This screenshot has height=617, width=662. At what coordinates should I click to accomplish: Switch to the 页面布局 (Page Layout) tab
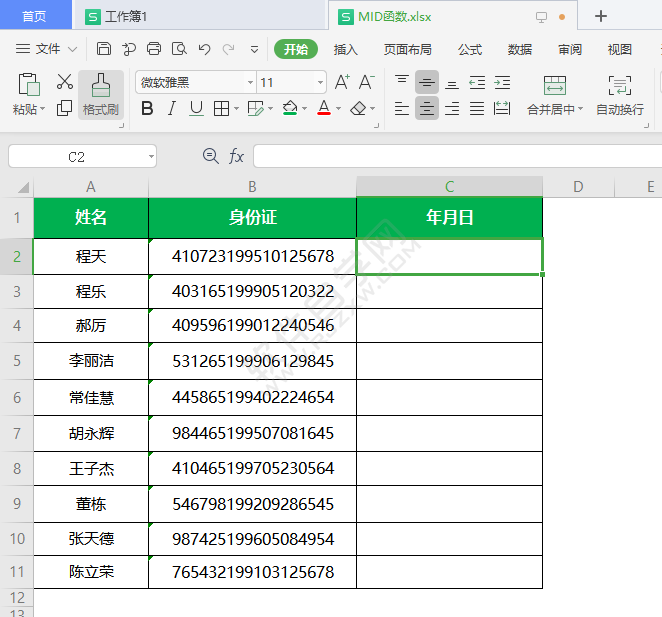click(x=407, y=49)
